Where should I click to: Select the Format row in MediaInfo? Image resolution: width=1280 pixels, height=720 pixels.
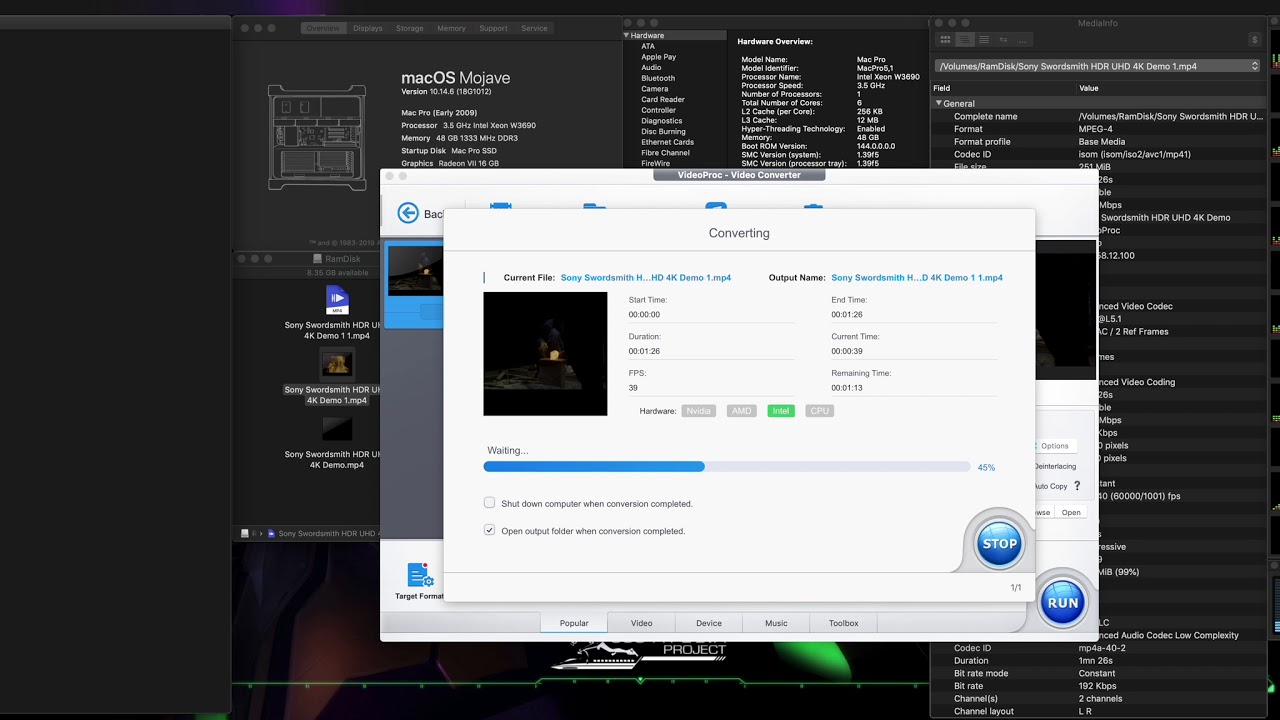click(x=1098, y=129)
